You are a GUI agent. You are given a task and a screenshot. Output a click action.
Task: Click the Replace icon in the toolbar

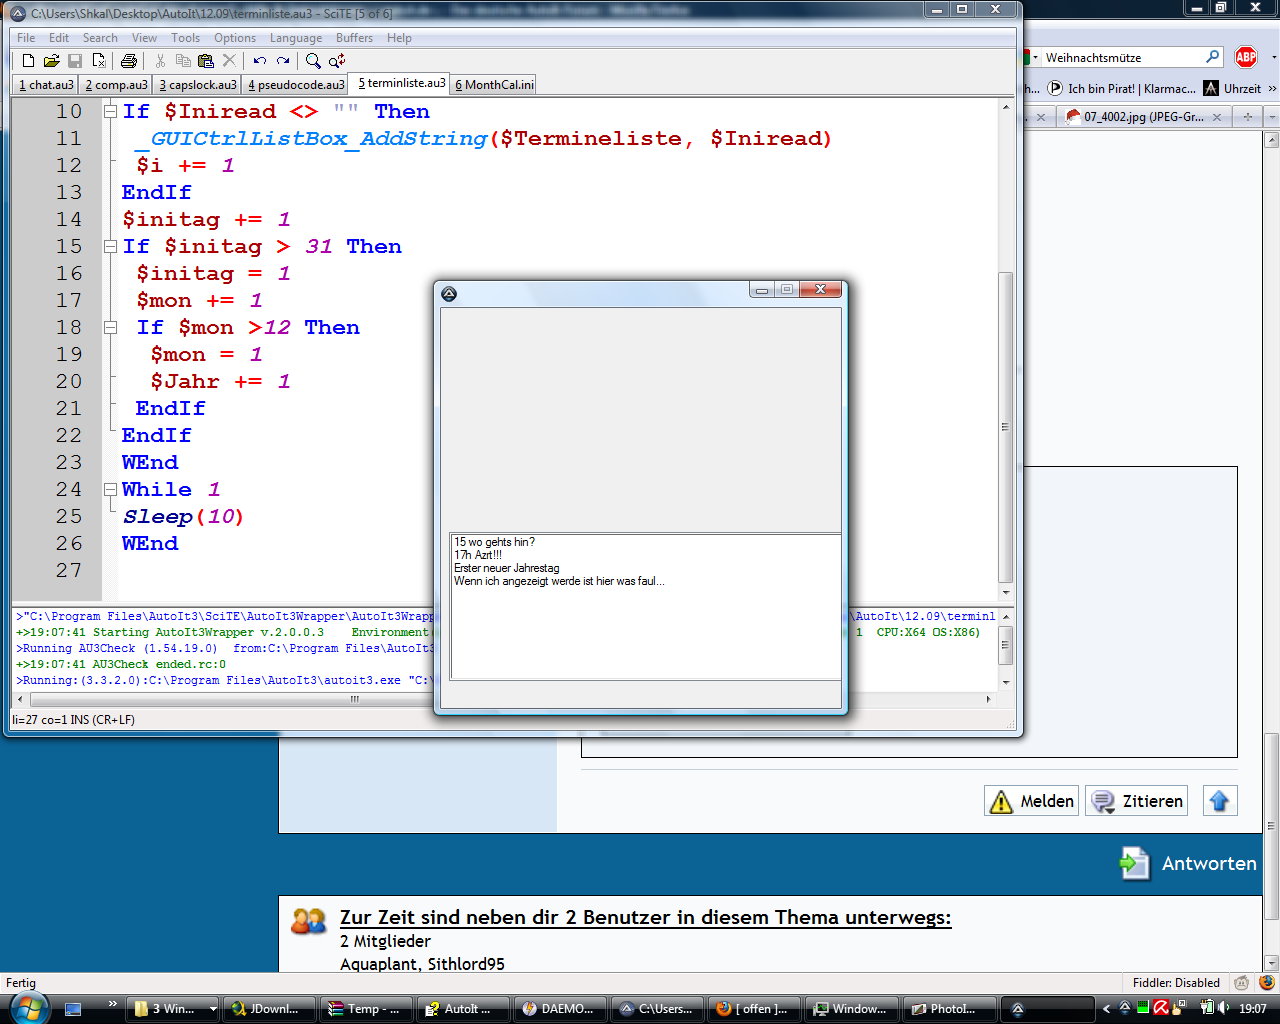[x=337, y=61]
